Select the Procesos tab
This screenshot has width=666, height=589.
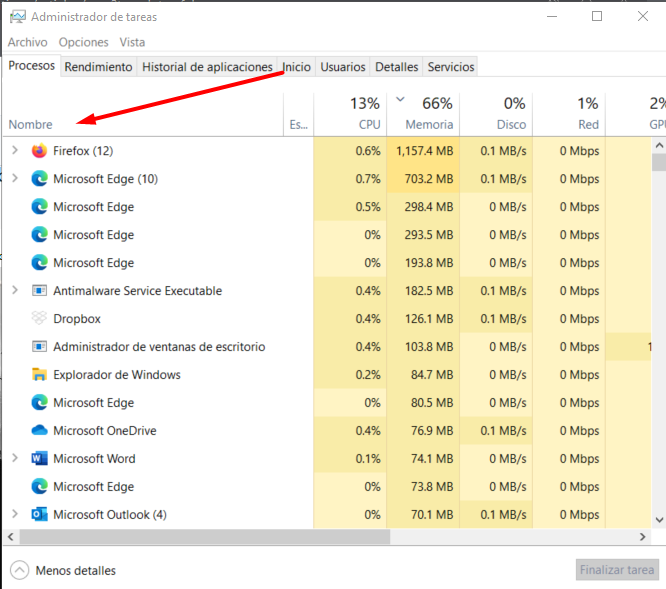(x=31, y=65)
